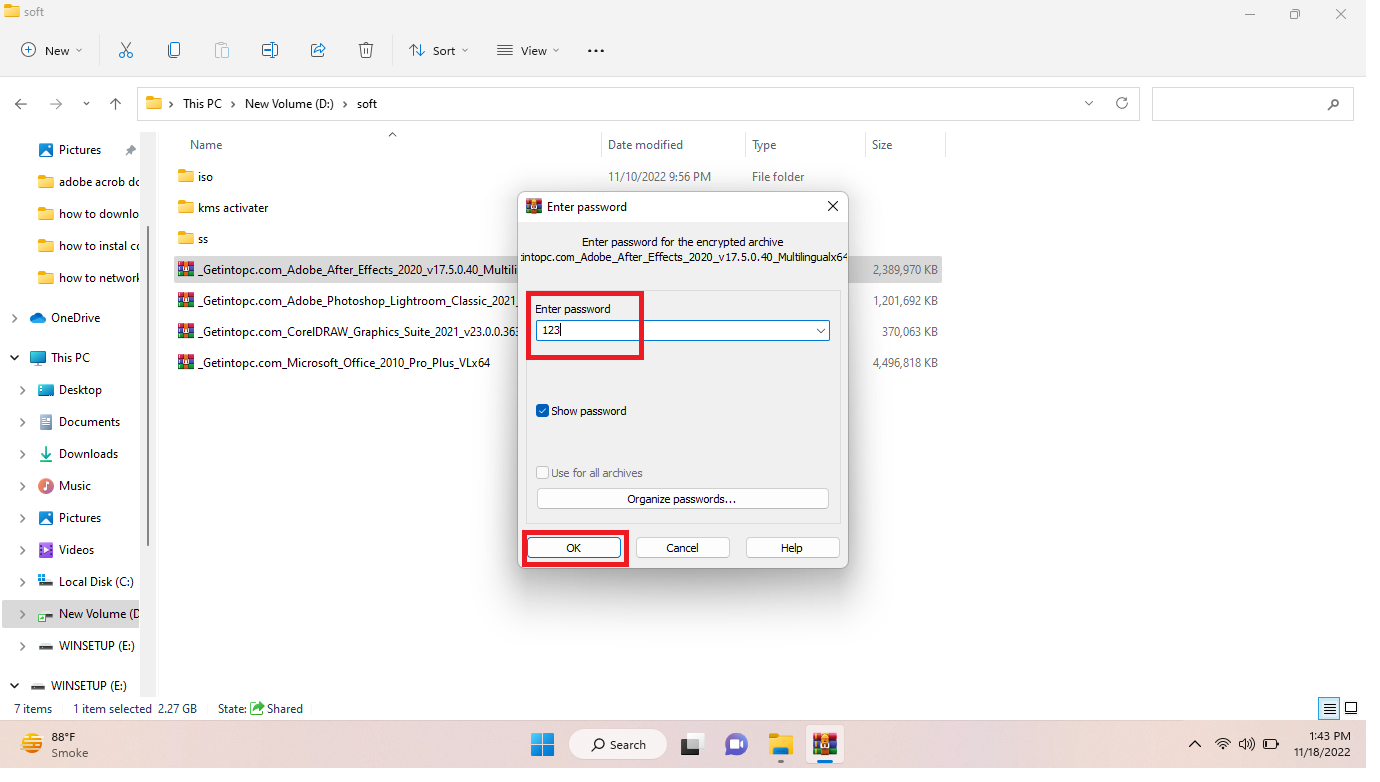Click Cancel in the password dialog
Viewport: 1380px width, 782px height.
coord(683,548)
